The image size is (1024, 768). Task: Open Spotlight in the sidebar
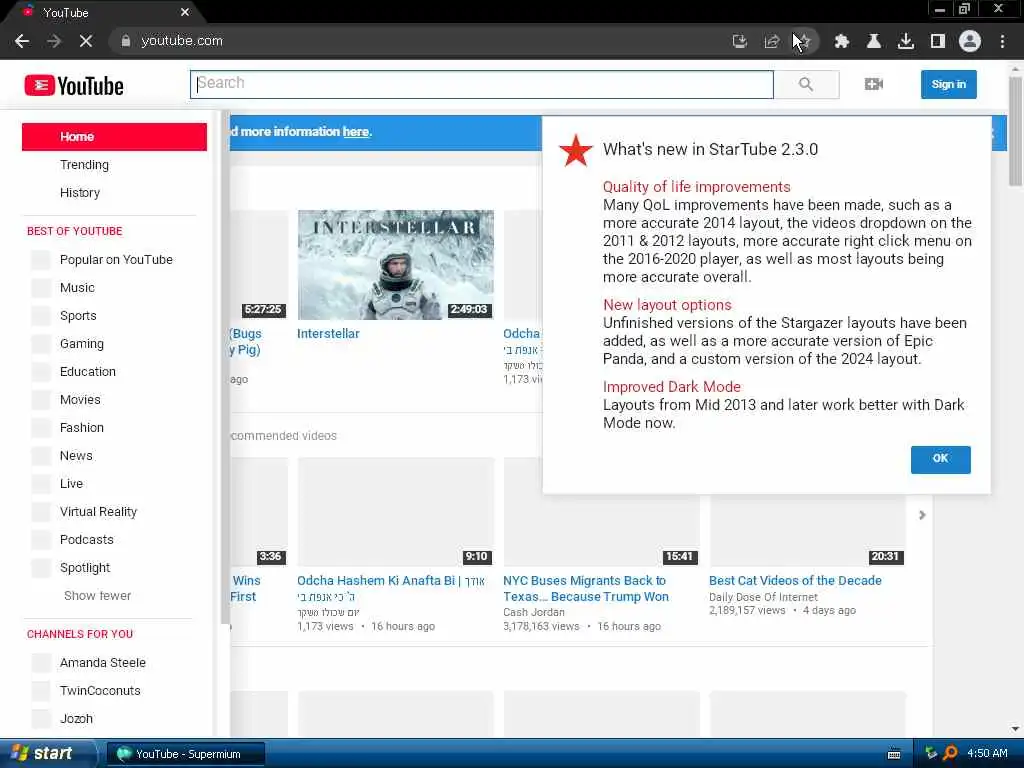click(85, 568)
